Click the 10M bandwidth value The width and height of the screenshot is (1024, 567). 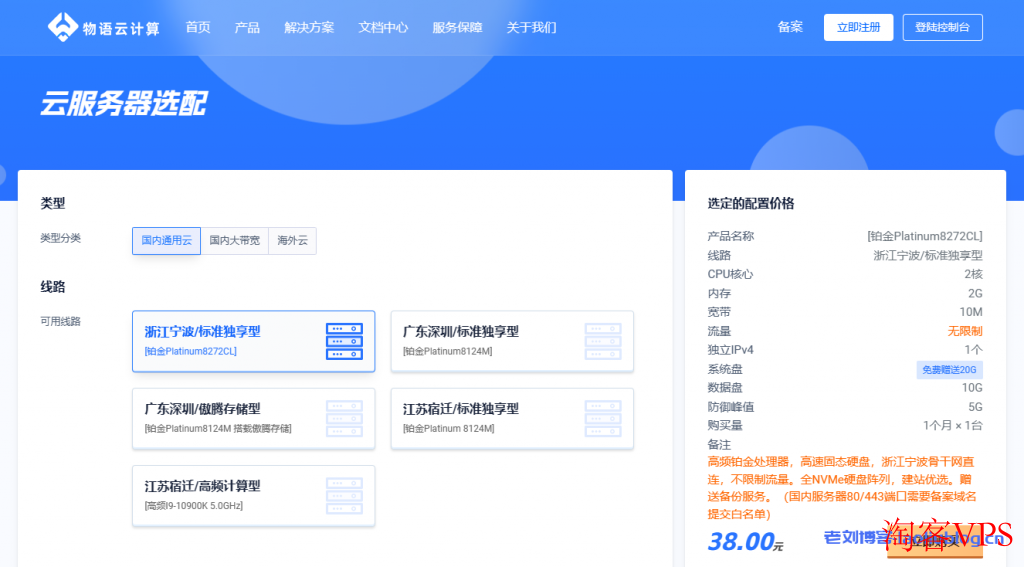point(970,312)
